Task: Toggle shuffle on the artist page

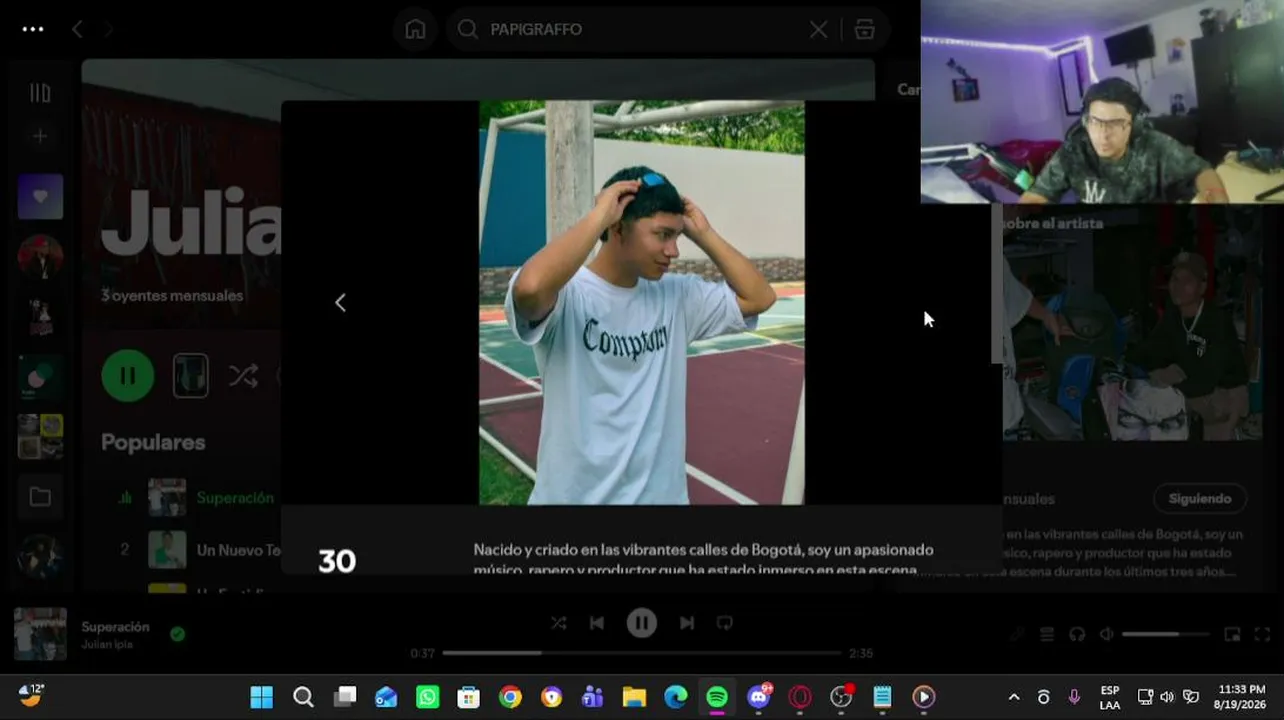Action: pyautogui.click(x=243, y=376)
